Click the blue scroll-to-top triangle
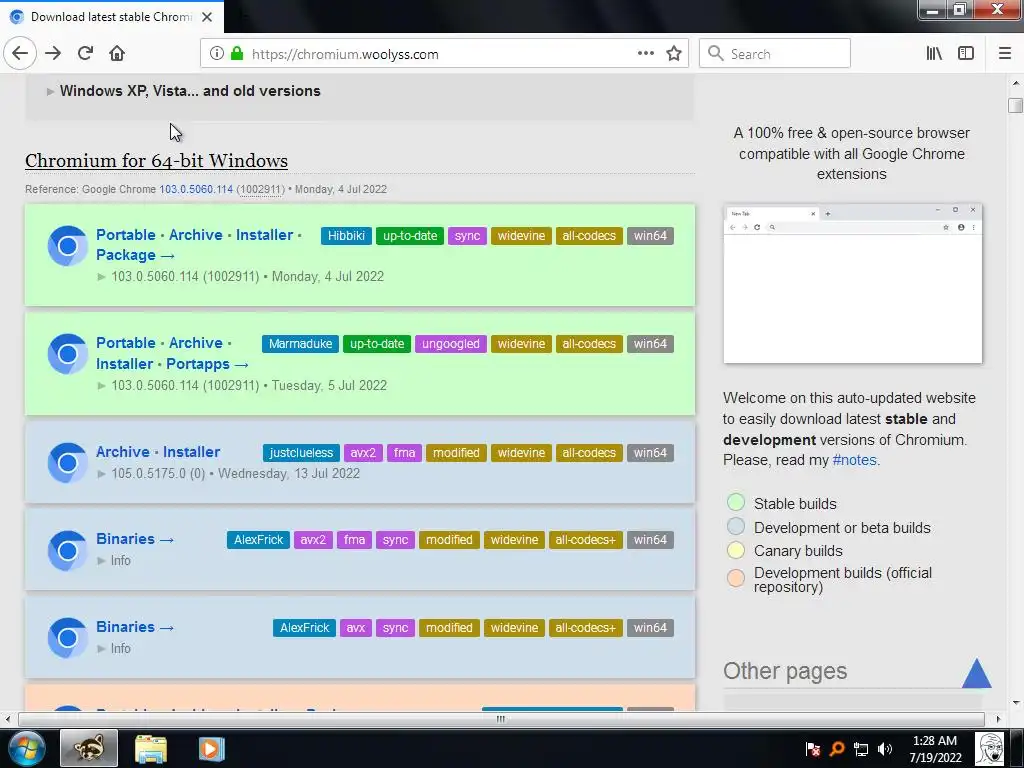 tap(976, 673)
